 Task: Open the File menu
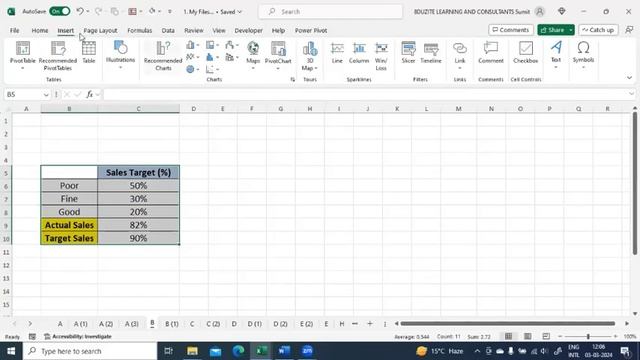[14, 30]
